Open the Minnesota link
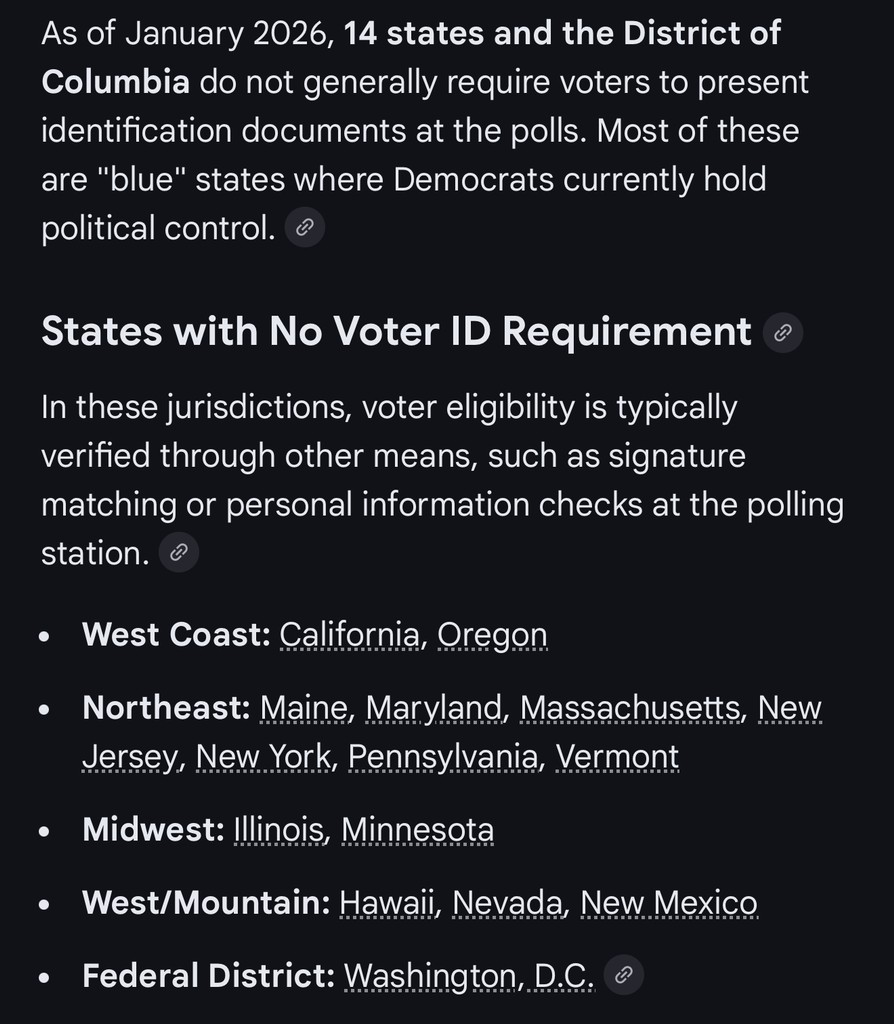This screenshot has width=894, height=1024. tap(417, 830)
